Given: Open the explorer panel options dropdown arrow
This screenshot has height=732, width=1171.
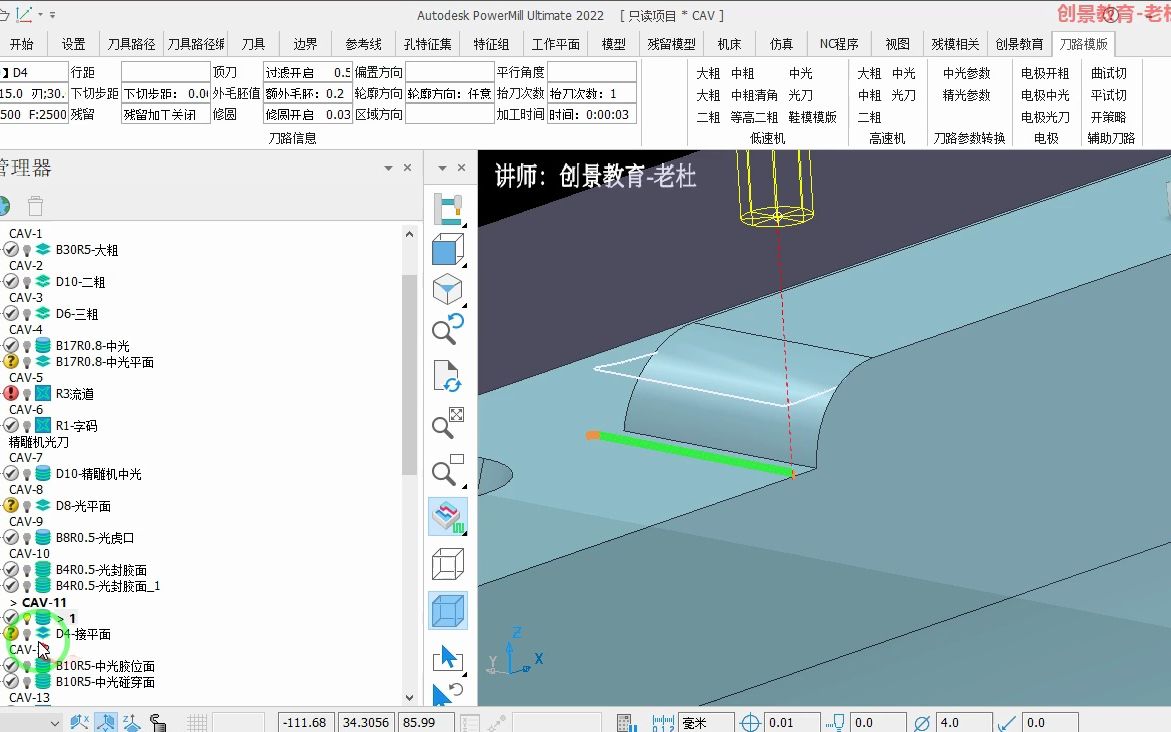Looking at the screenshot, I should tap(388, 168).
